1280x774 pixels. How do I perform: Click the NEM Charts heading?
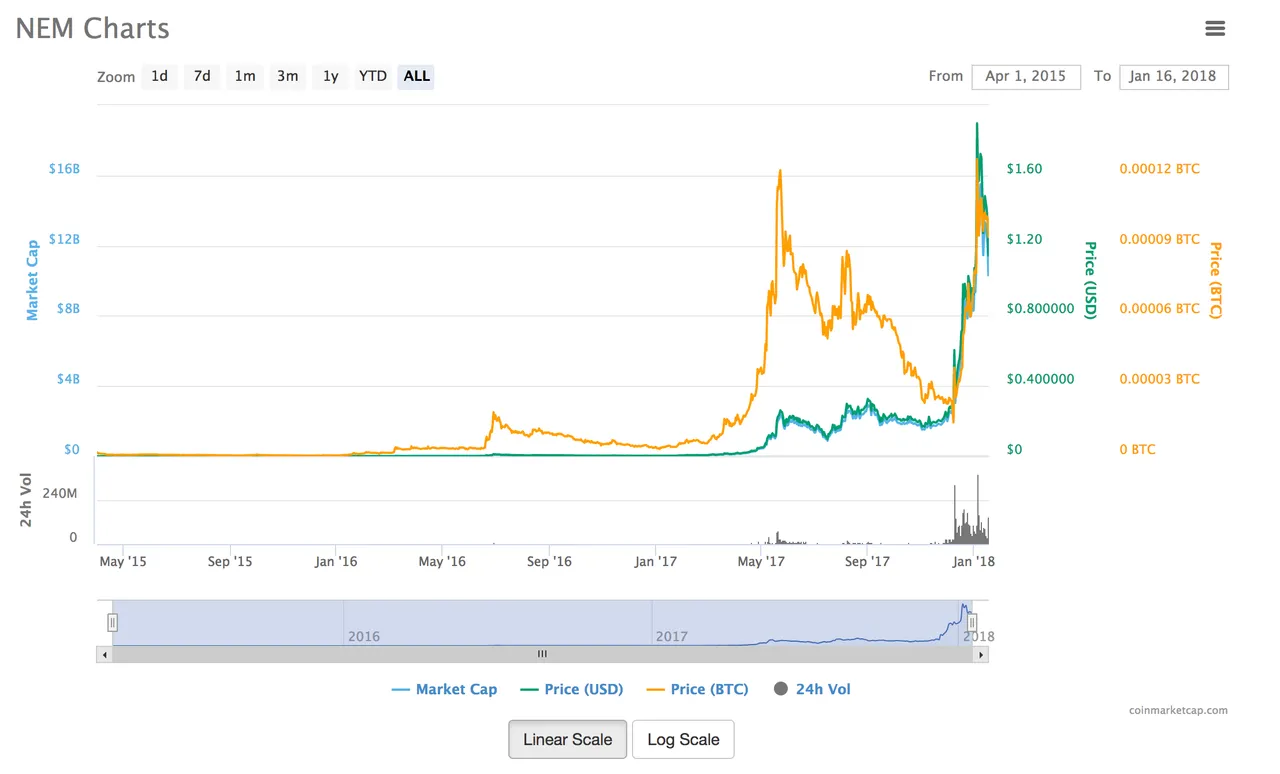[93, 28]
